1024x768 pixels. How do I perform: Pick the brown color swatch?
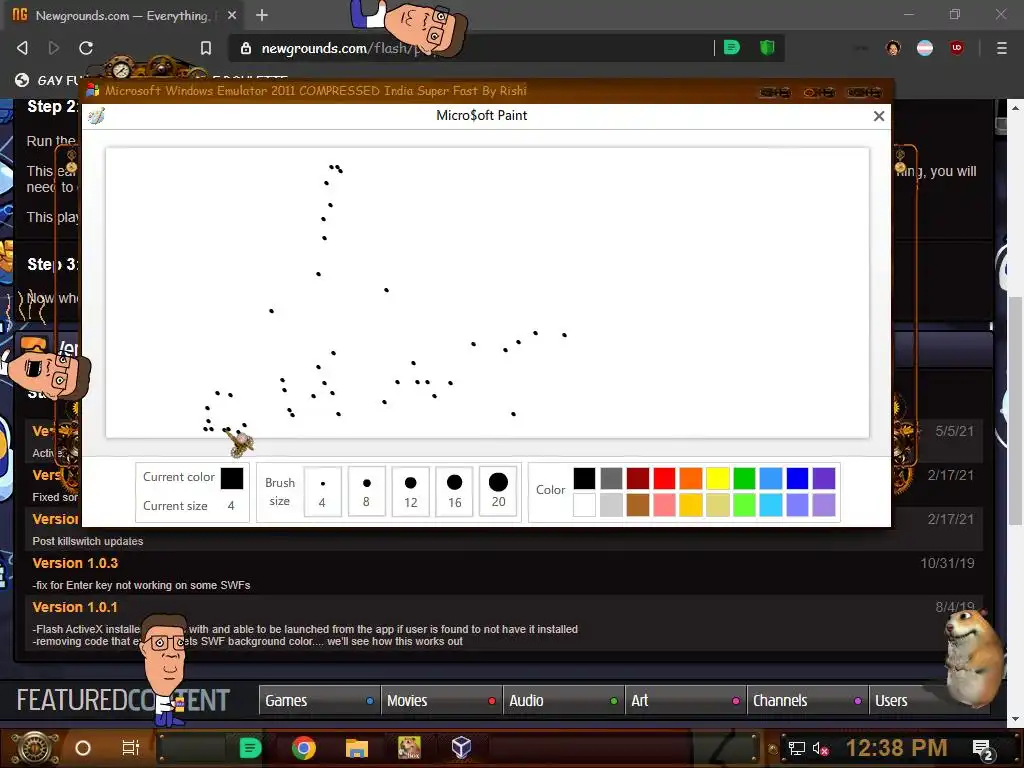click(x=638, y=505)
